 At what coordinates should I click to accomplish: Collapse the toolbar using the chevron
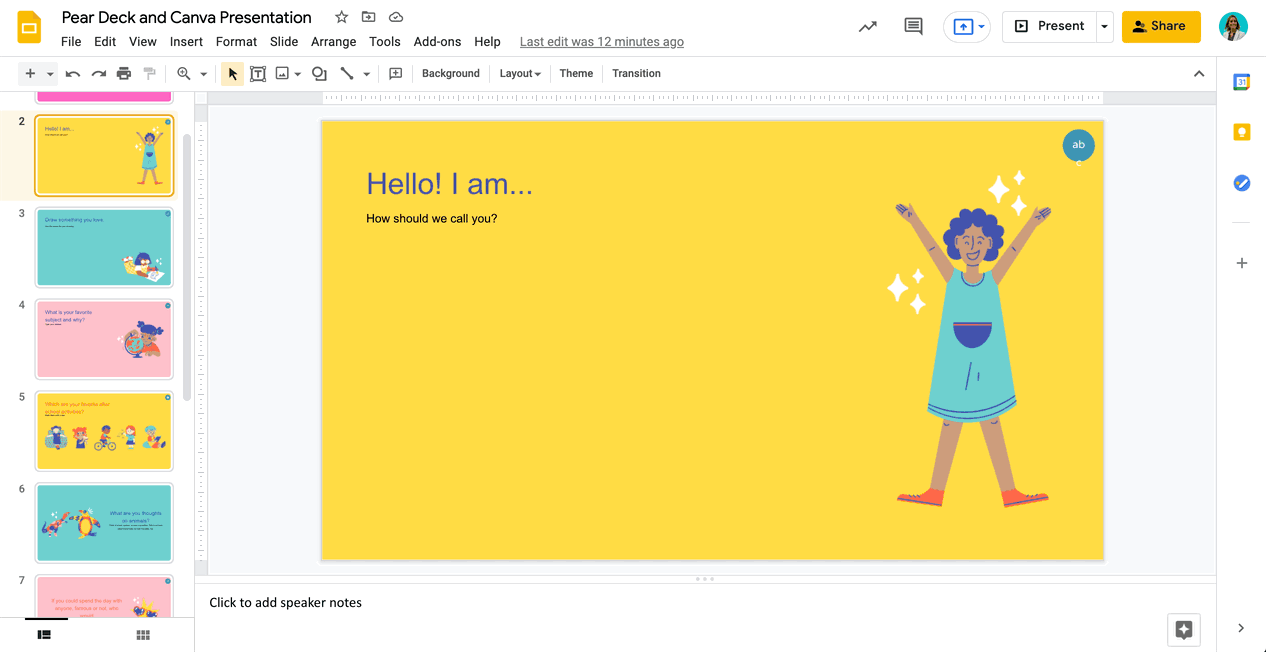[x=1199, y=73]
